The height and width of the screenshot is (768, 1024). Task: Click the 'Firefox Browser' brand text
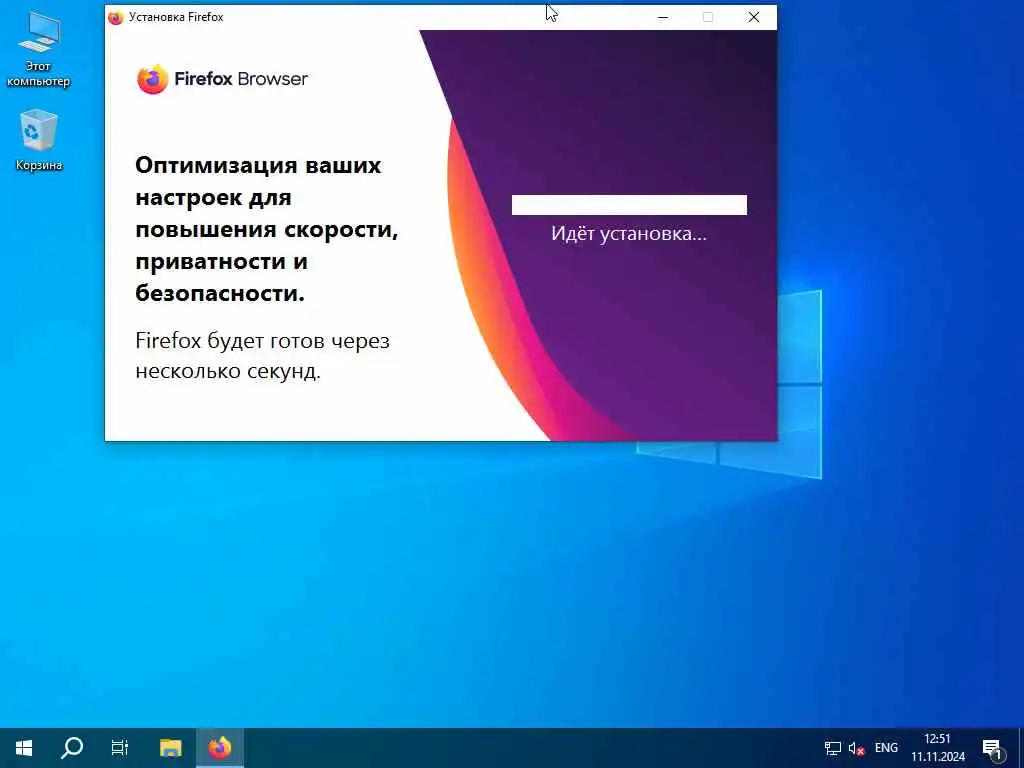click(x=241, y=79)
